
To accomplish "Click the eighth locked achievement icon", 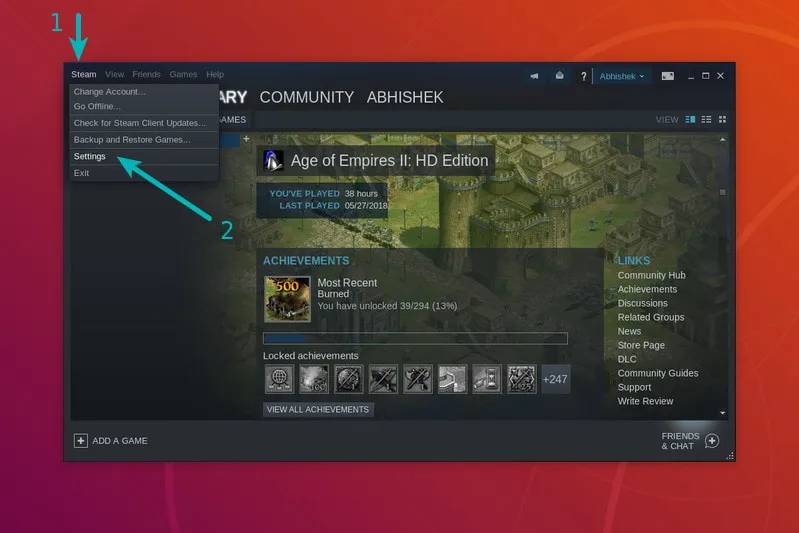I will (522, 379).
